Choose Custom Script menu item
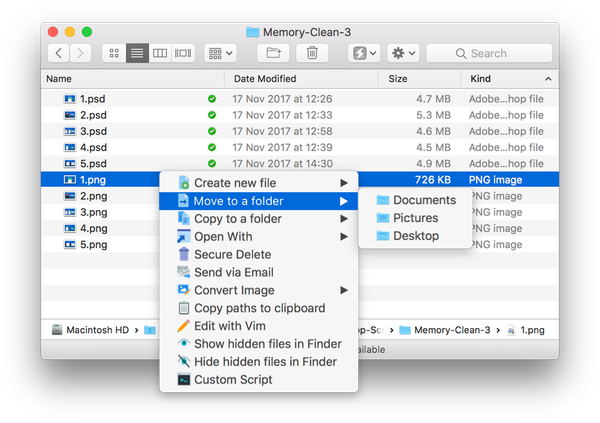The image size is (600, 423). tap(259, 379)
